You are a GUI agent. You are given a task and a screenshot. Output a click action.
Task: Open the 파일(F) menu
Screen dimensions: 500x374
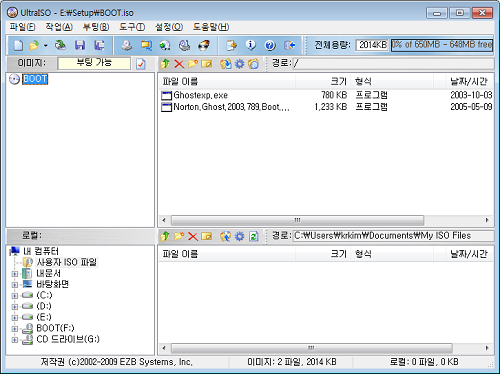tap(22, 27)
